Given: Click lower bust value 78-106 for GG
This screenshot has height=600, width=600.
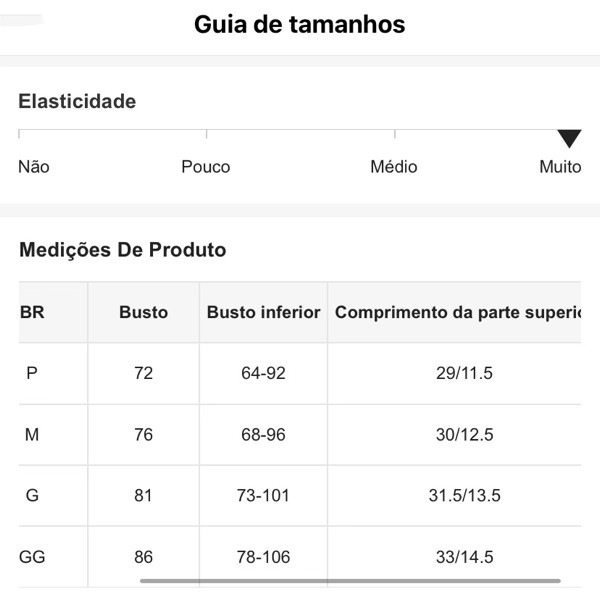Looking at the screenshot, I should pyautogui.click(x=263, y=557).
